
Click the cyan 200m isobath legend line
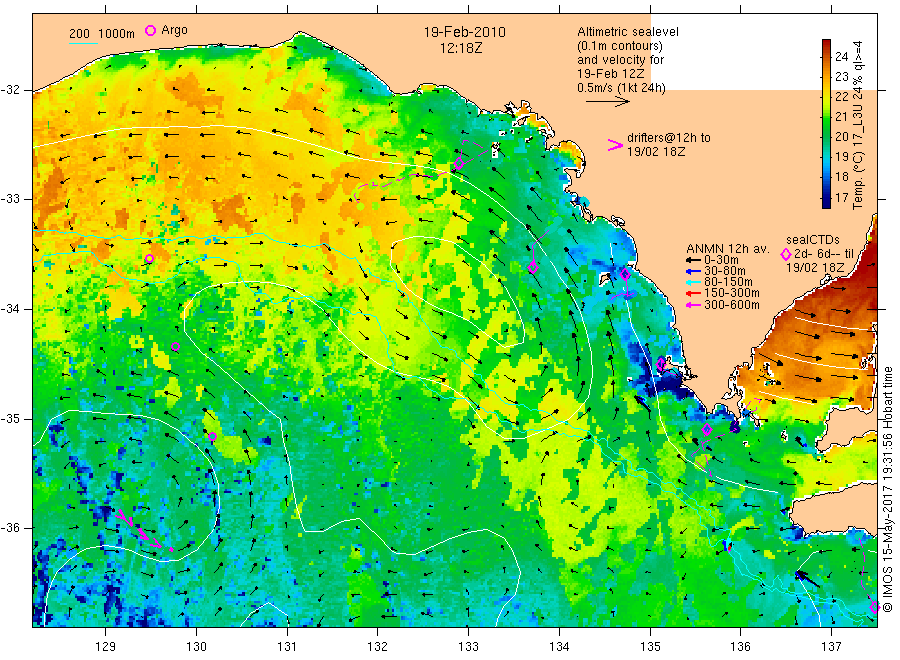83,43
